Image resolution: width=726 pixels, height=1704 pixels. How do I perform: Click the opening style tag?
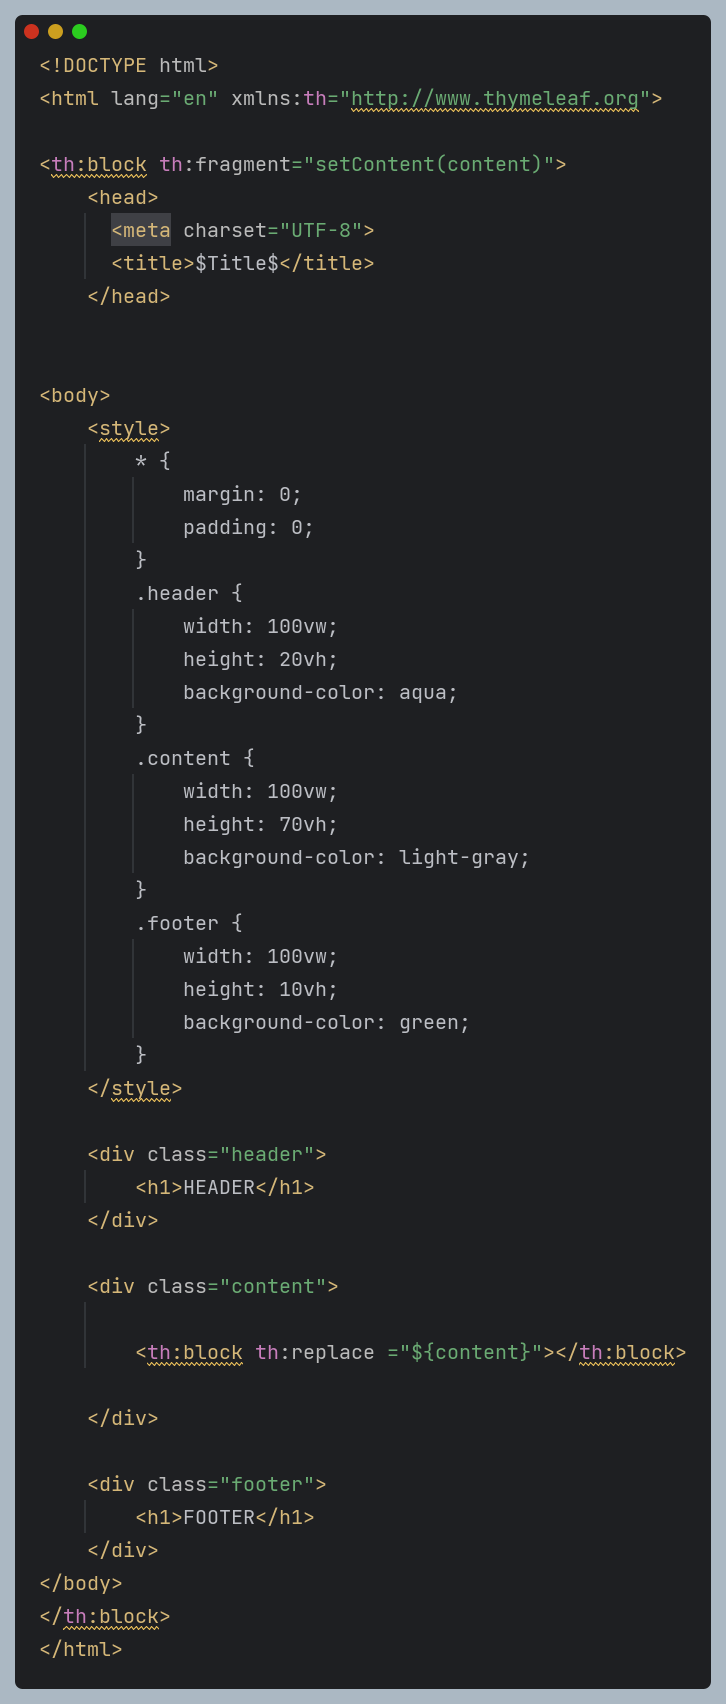pos(129,428)
